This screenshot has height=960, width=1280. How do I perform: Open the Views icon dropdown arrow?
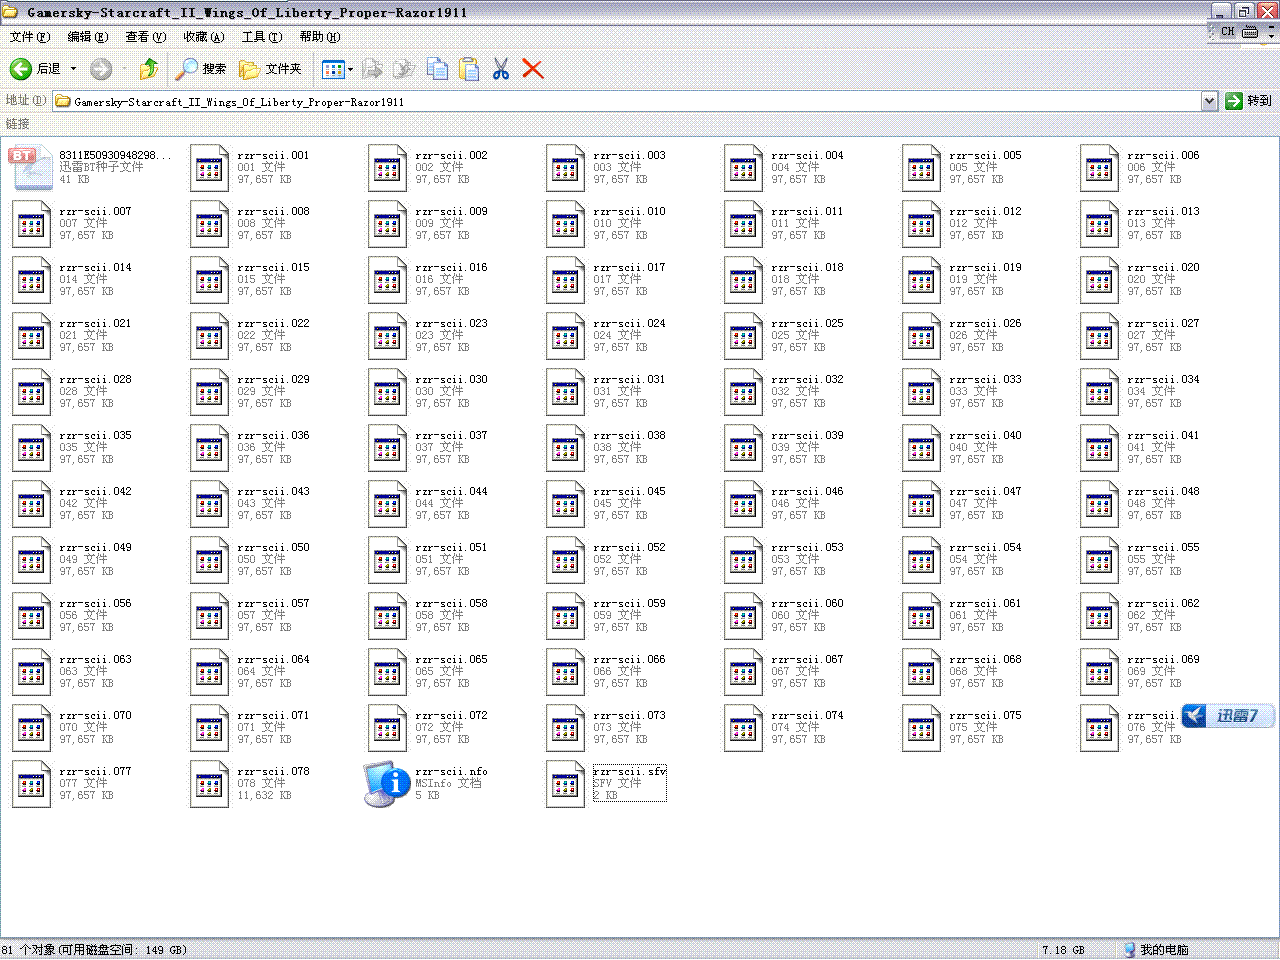point(350,69)
